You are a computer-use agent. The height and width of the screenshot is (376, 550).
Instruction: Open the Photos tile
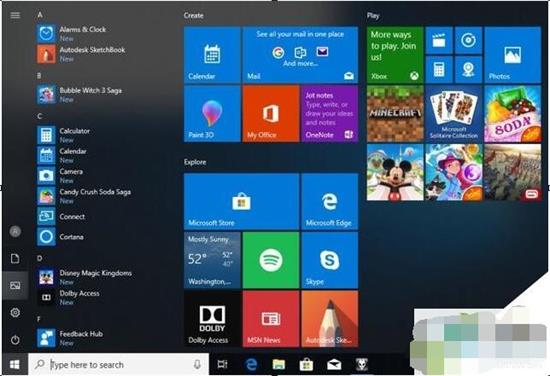(512, 55)
